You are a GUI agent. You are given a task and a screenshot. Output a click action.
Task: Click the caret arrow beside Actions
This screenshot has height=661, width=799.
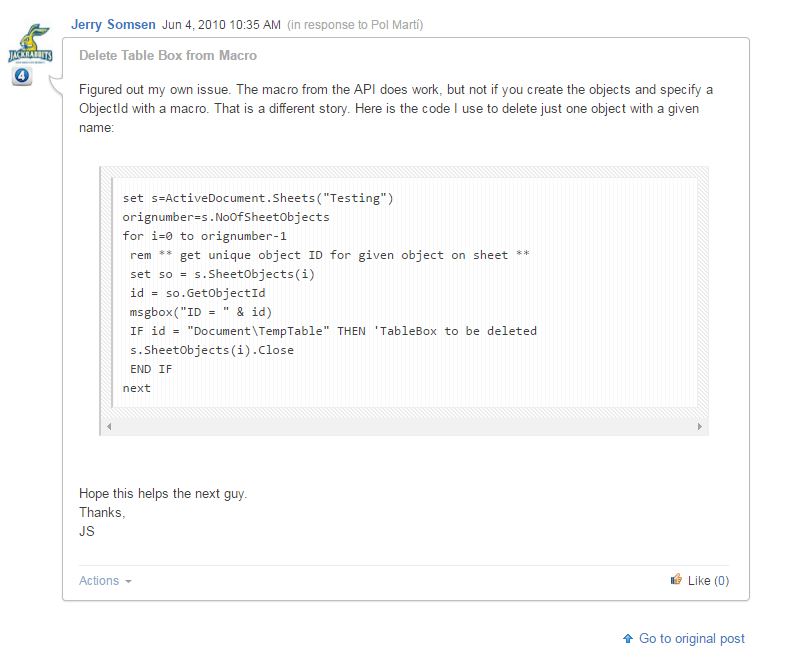click(x=128, y=582)
